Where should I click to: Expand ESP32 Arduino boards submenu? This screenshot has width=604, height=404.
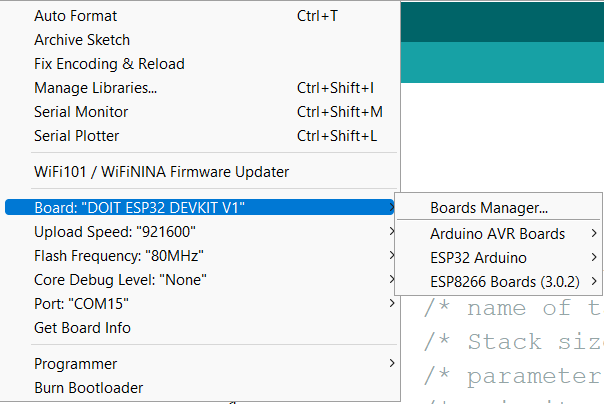tap(498, 258)
